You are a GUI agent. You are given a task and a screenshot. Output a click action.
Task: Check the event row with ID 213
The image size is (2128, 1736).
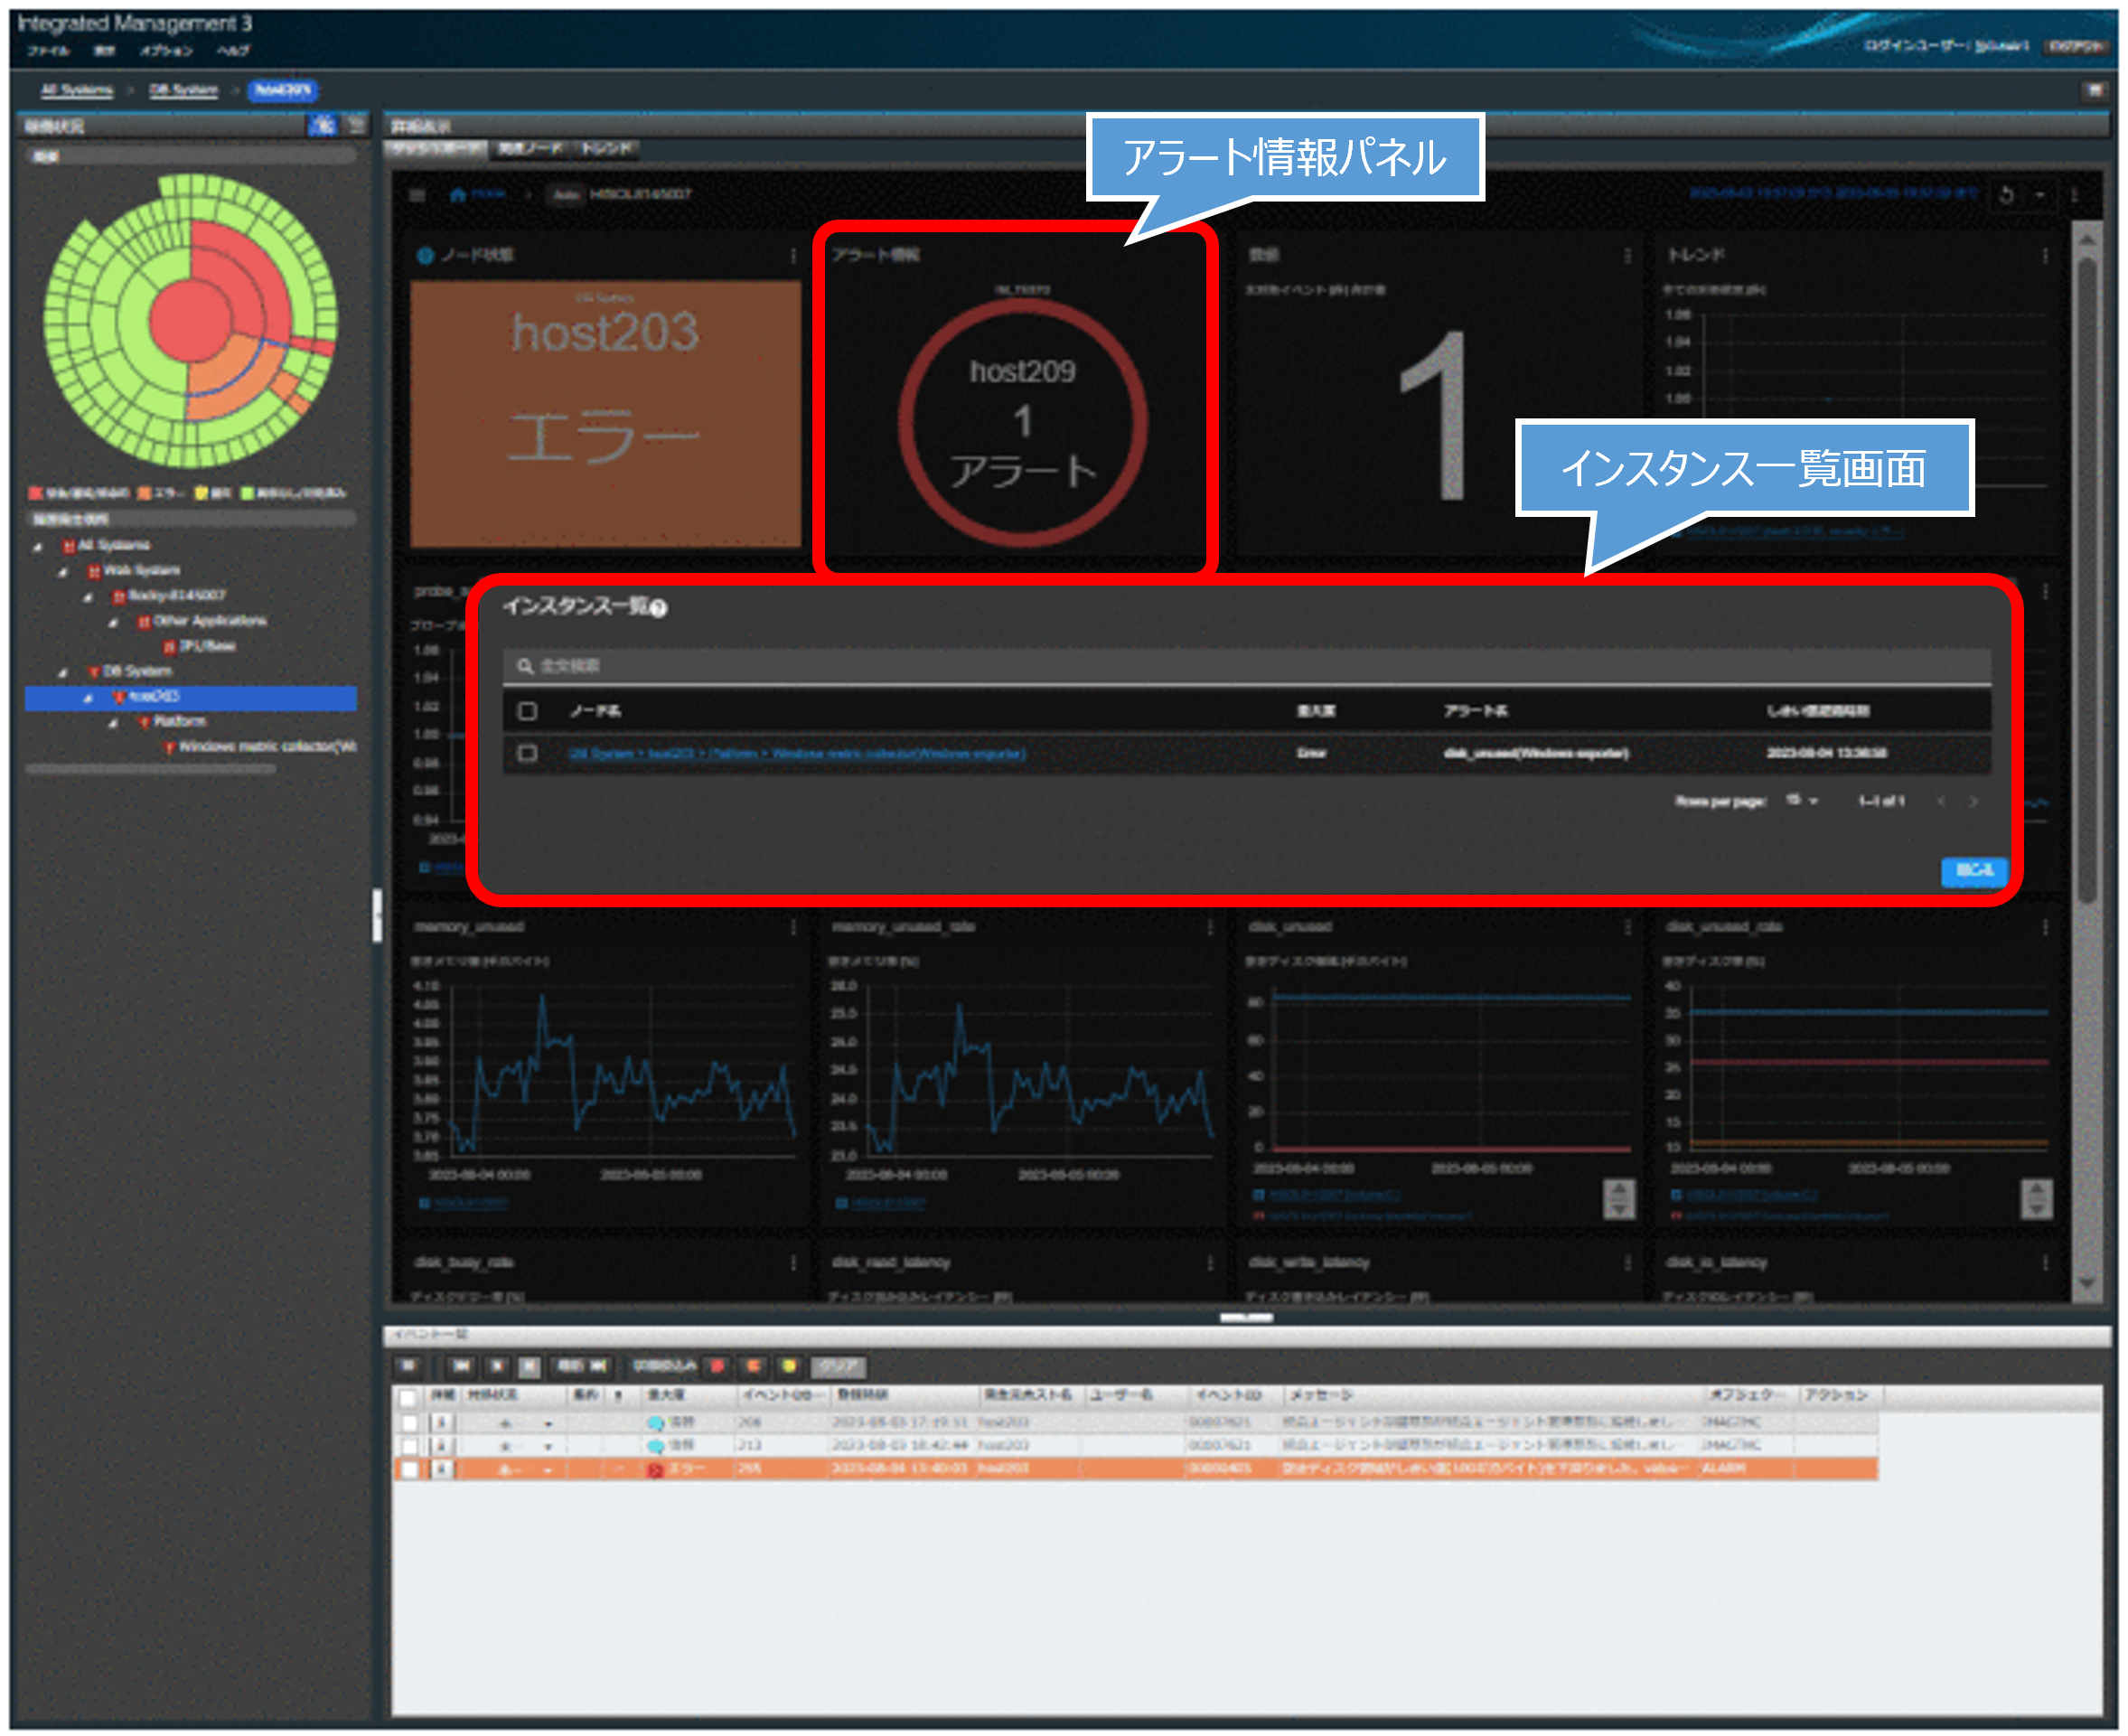(x=408, y=1446)
